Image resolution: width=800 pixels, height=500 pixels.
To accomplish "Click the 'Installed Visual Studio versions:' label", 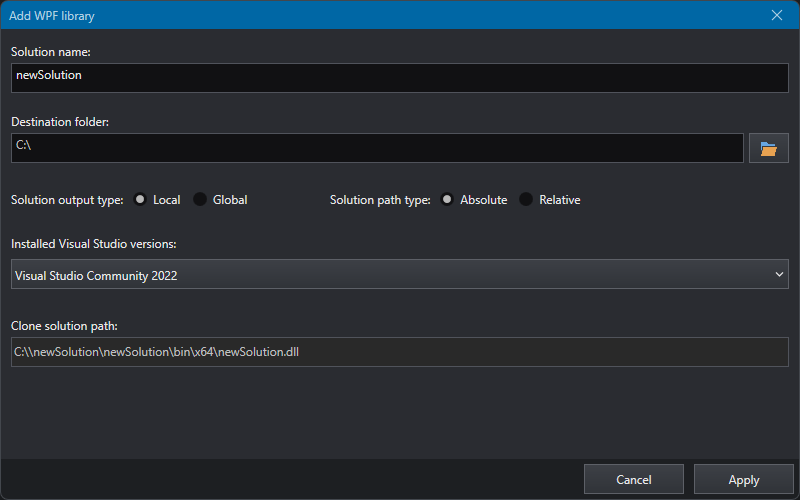I will [x=94, y=244].
